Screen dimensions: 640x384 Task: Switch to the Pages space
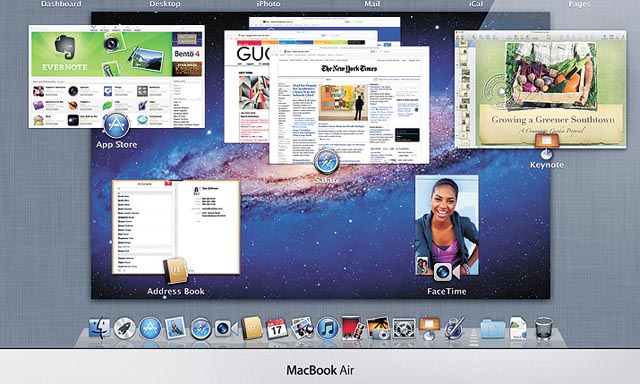click(x=579, y=4)
